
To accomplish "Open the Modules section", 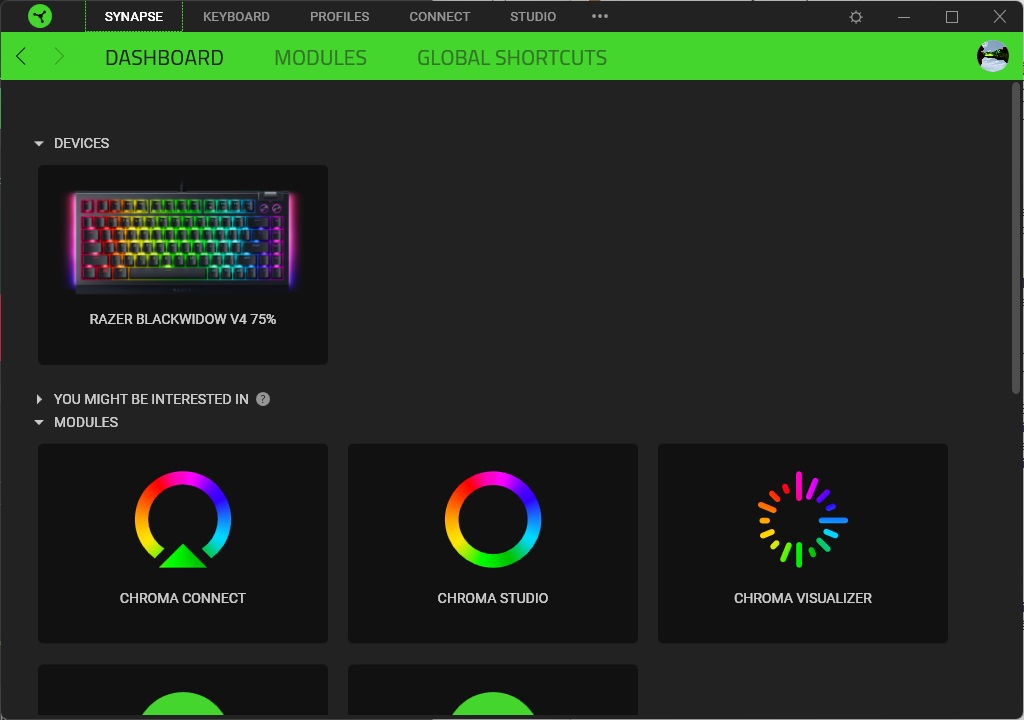I will 321,57.
